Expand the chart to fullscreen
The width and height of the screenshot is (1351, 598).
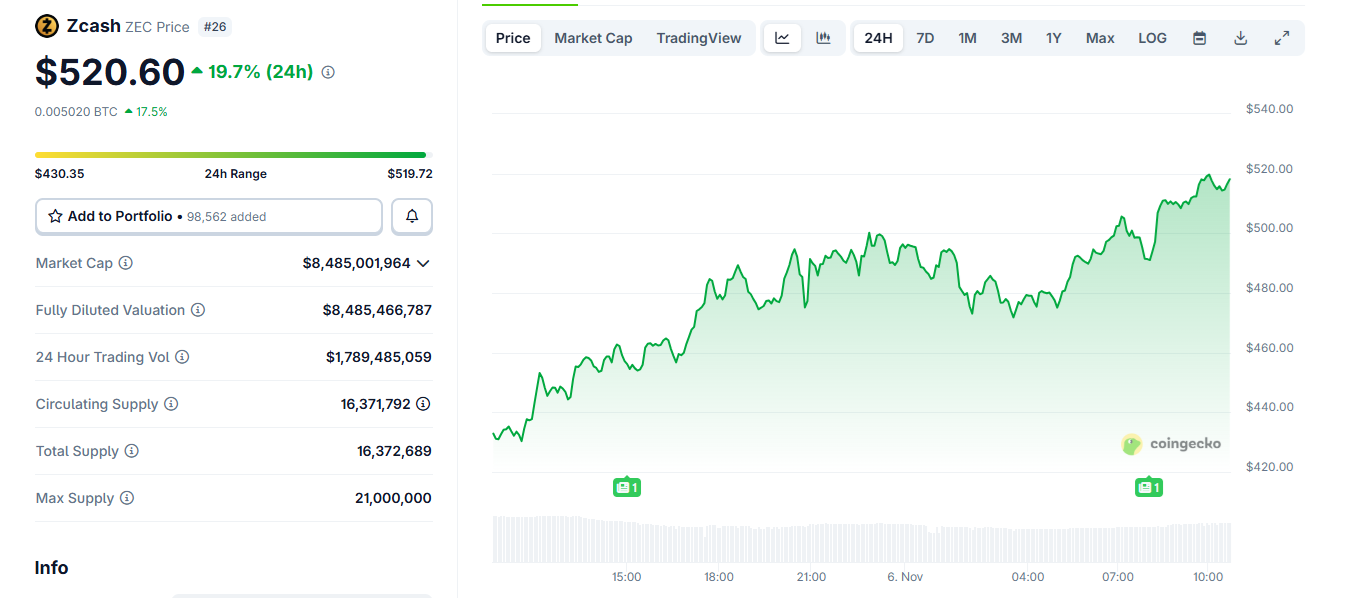pyautogui.click(x=1282, y=37)
